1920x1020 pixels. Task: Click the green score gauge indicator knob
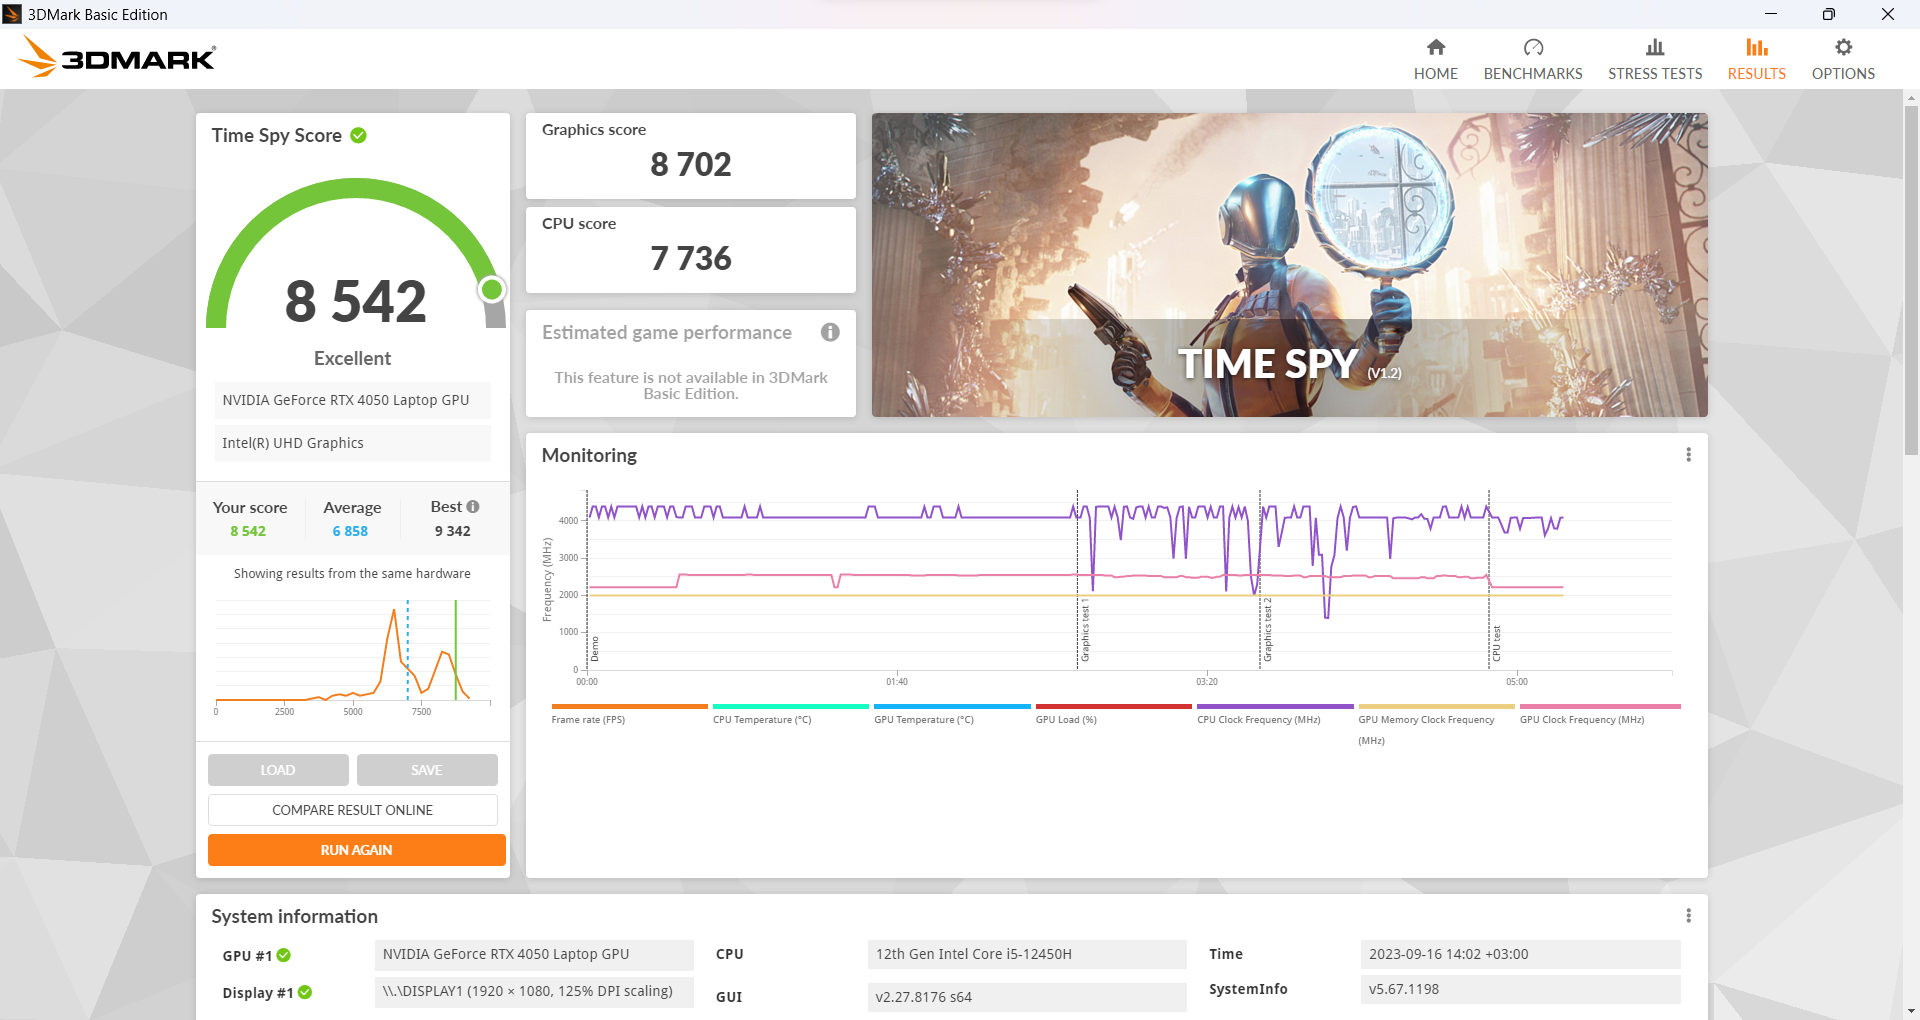pyautogui.click(x=491, y=290)
